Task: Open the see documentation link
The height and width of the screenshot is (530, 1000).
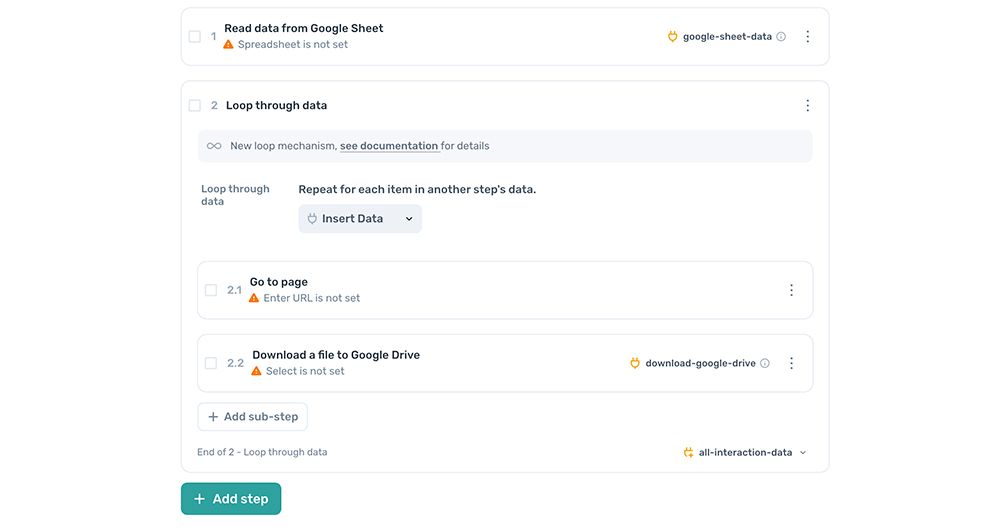Action: tap(389, 146)
